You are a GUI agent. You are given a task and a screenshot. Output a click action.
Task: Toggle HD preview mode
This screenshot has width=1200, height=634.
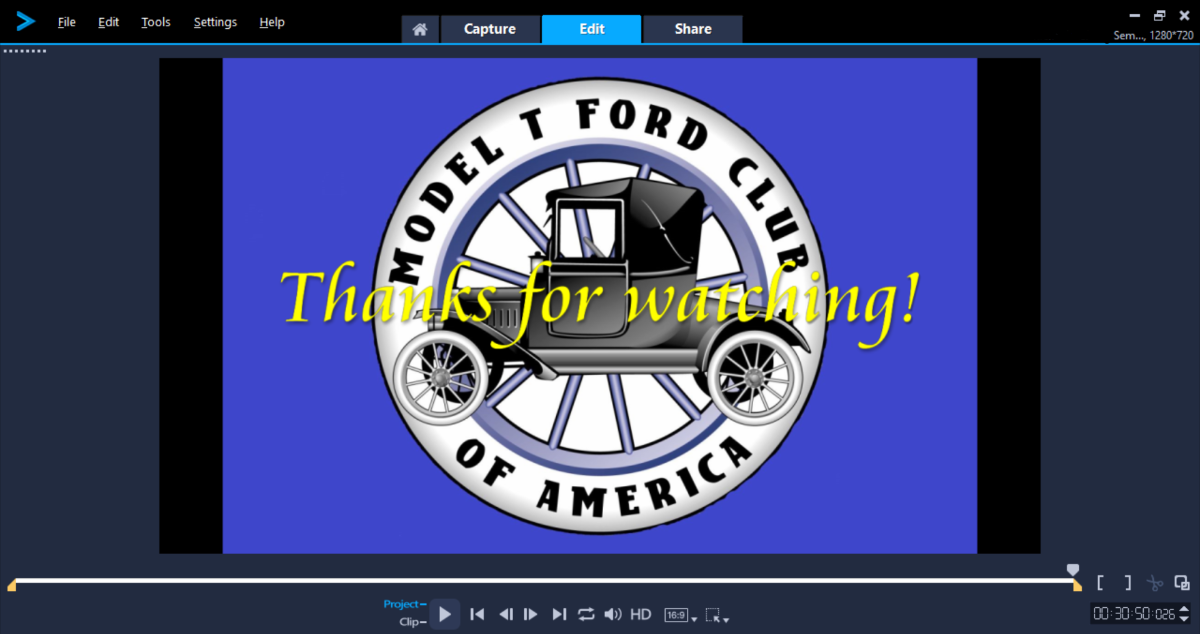click(641, 614)
